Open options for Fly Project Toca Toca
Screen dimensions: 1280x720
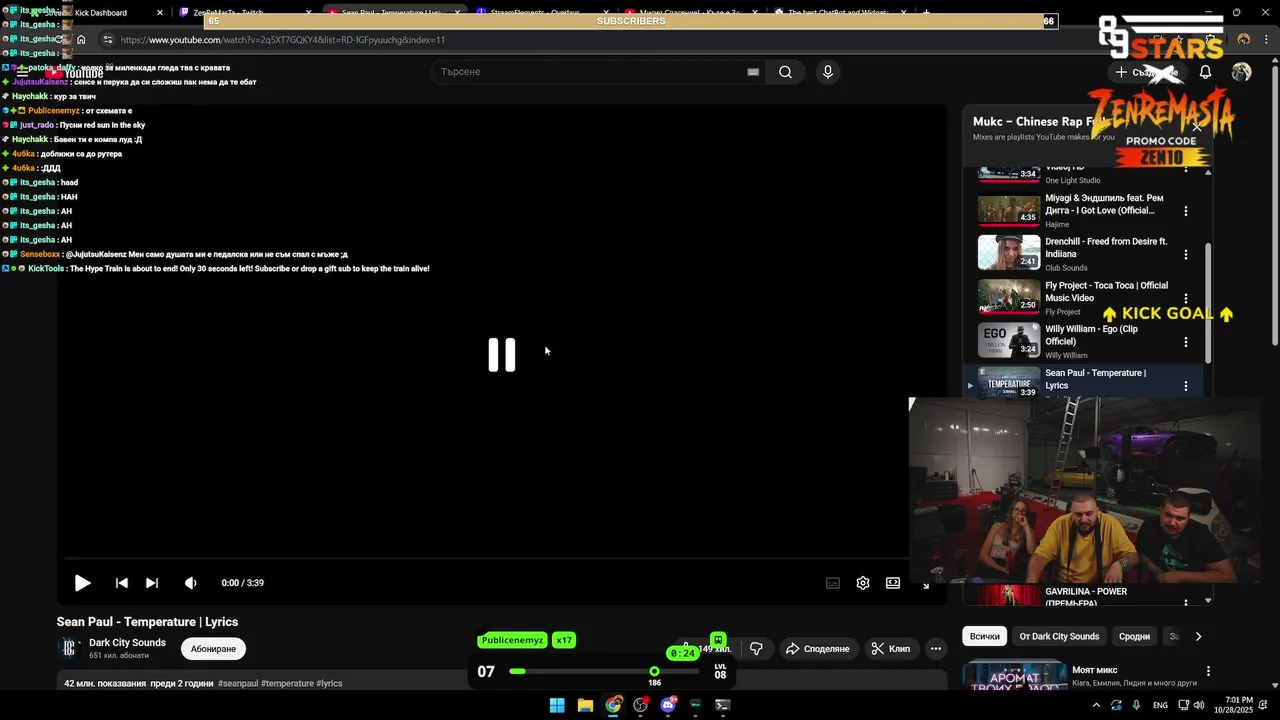[1186, 298]
